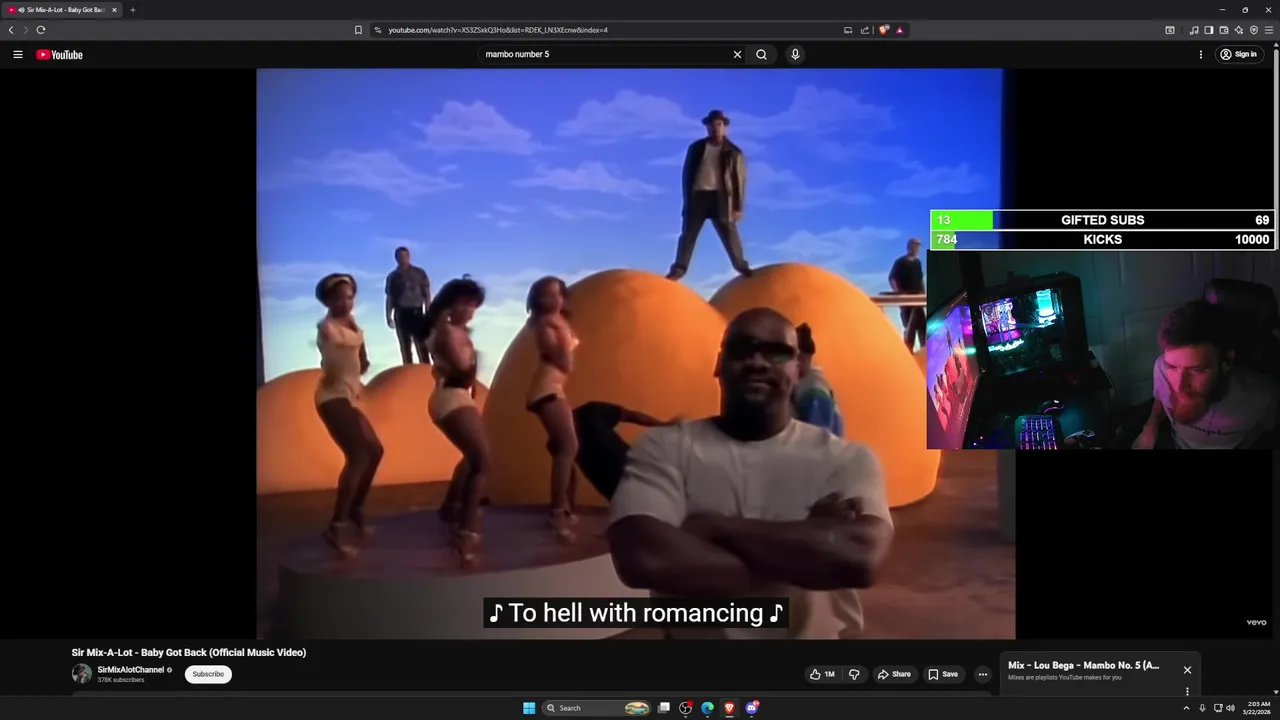The image size is (1280, 720).
Task: Reload the page with the refresh icon
Action: [x=41, y=30]
